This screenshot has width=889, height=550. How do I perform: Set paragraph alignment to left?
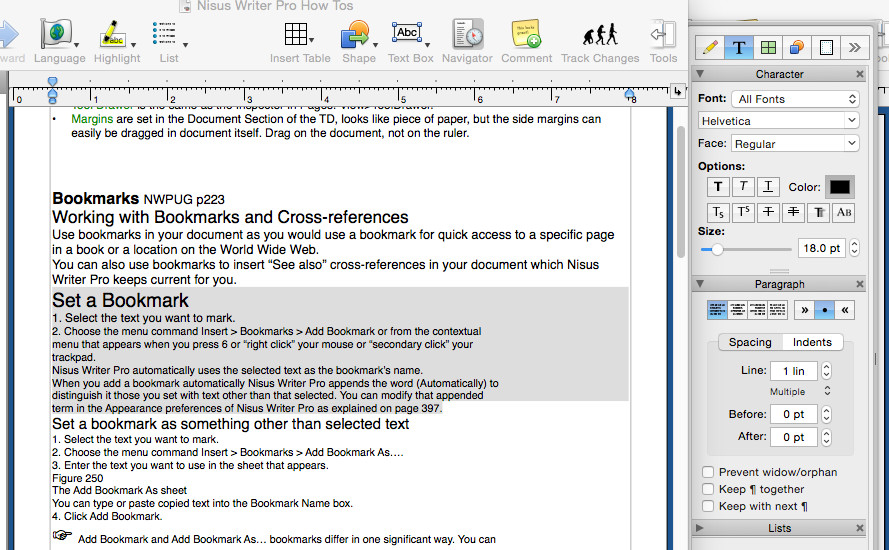coord(717,310)
